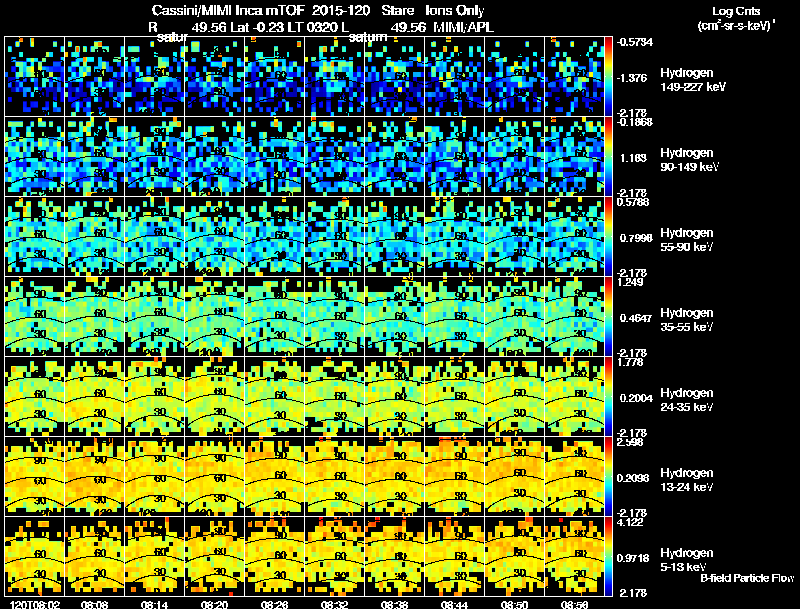Viewport: 800px width, 609px height.
Task: Click the color bar beside Hydrogen 24-35 keV
Action: click(608, 396)
